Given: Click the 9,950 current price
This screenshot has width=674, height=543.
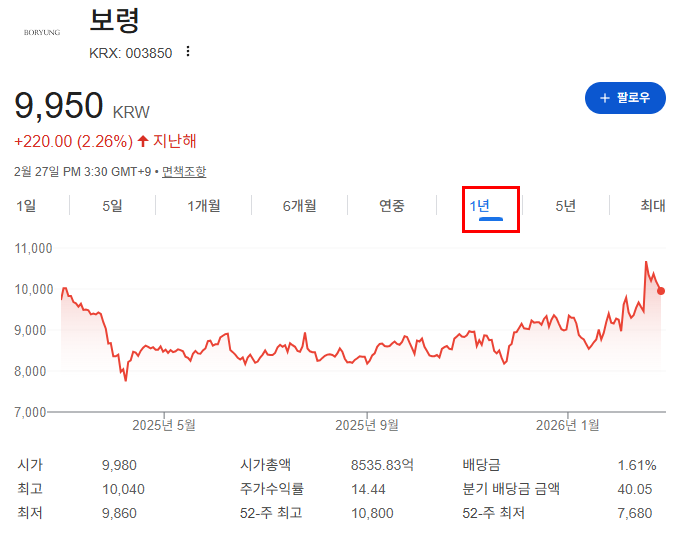Looking at the screenshot, I should pyautogui.click(x=58, y=105).
